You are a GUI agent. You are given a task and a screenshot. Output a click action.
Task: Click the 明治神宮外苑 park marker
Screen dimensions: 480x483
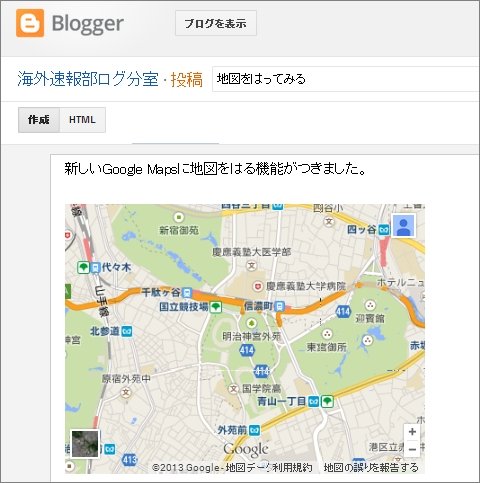251,323
